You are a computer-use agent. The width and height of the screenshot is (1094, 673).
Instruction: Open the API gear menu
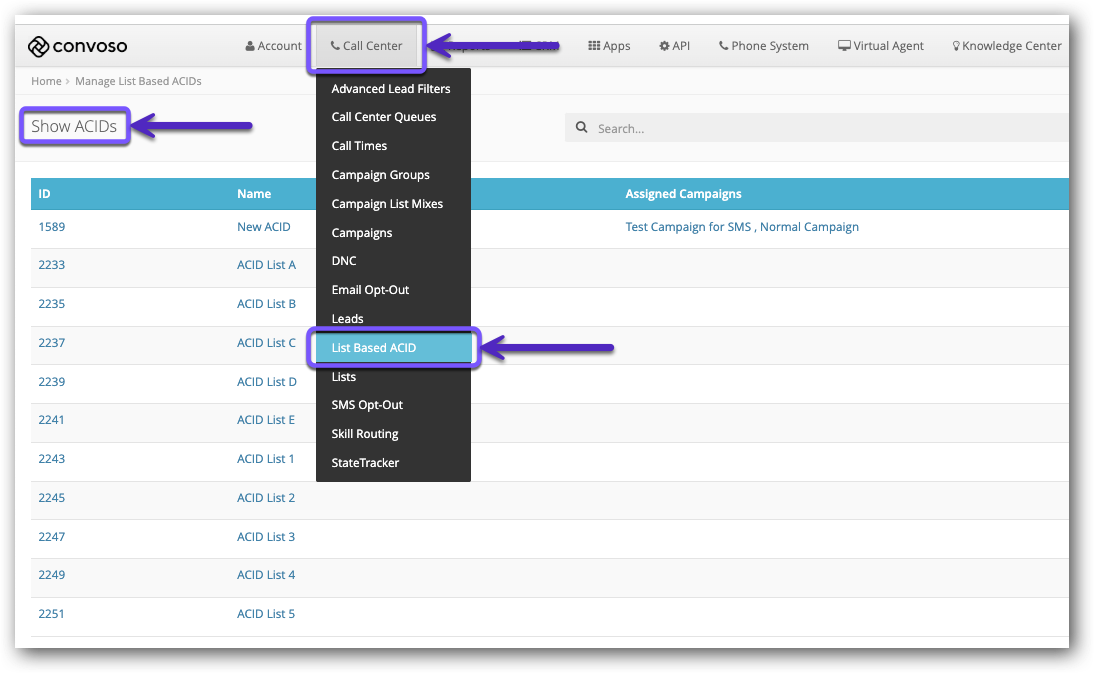(x=674, y=46)
